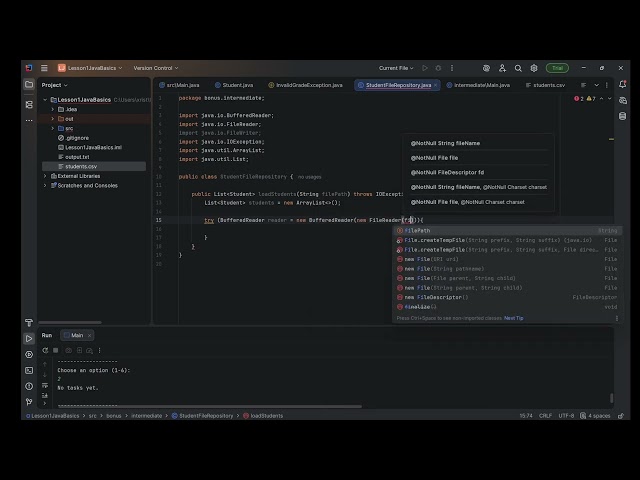
Task: Click CRLF line separator in status bar
Action: point(545,416)
